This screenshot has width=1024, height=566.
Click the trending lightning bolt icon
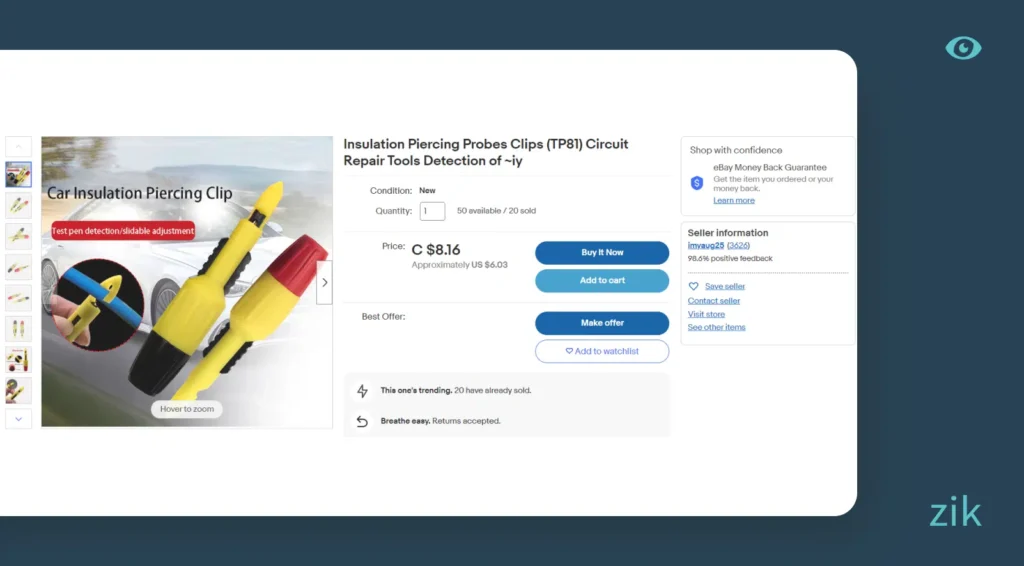pyautogui.click(x=362, y=391)
